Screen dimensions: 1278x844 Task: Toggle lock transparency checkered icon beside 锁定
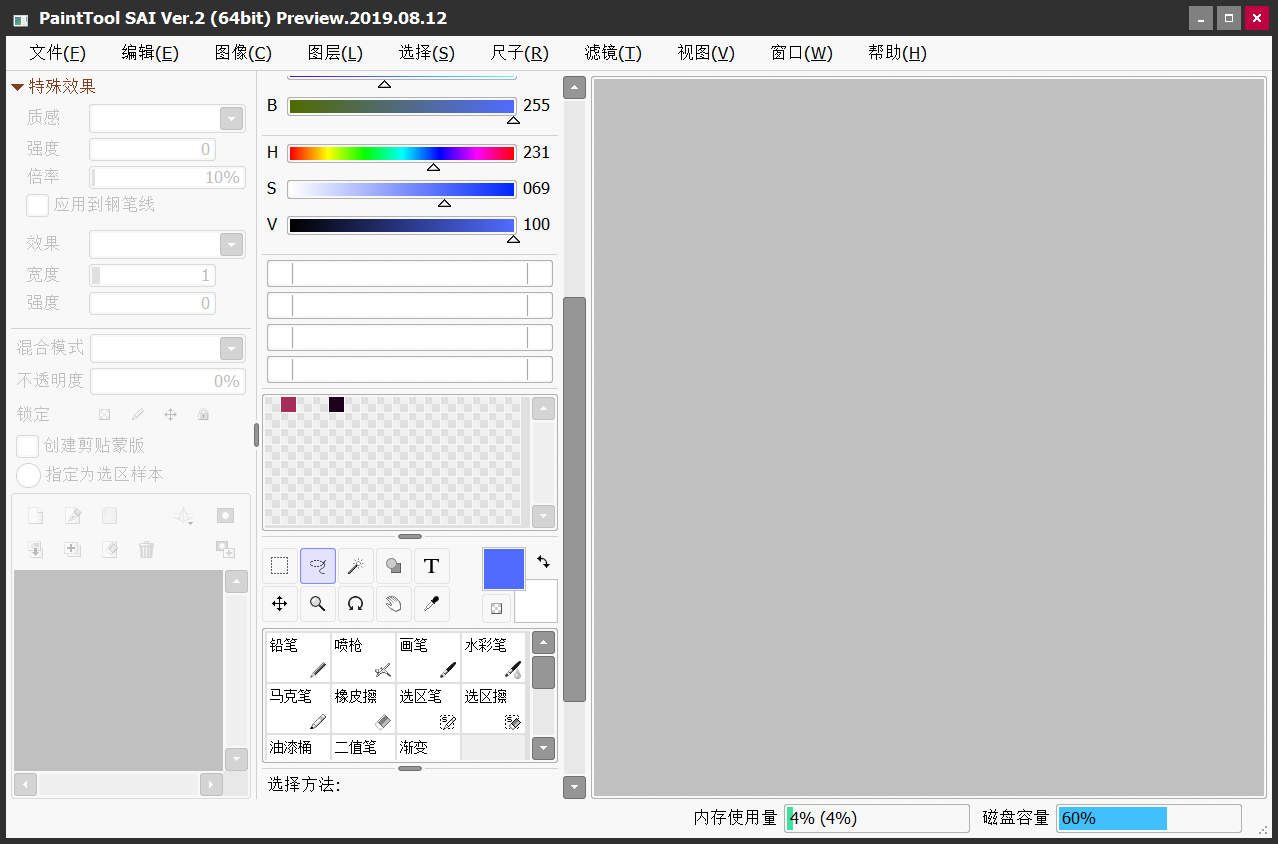pos(104,414)
